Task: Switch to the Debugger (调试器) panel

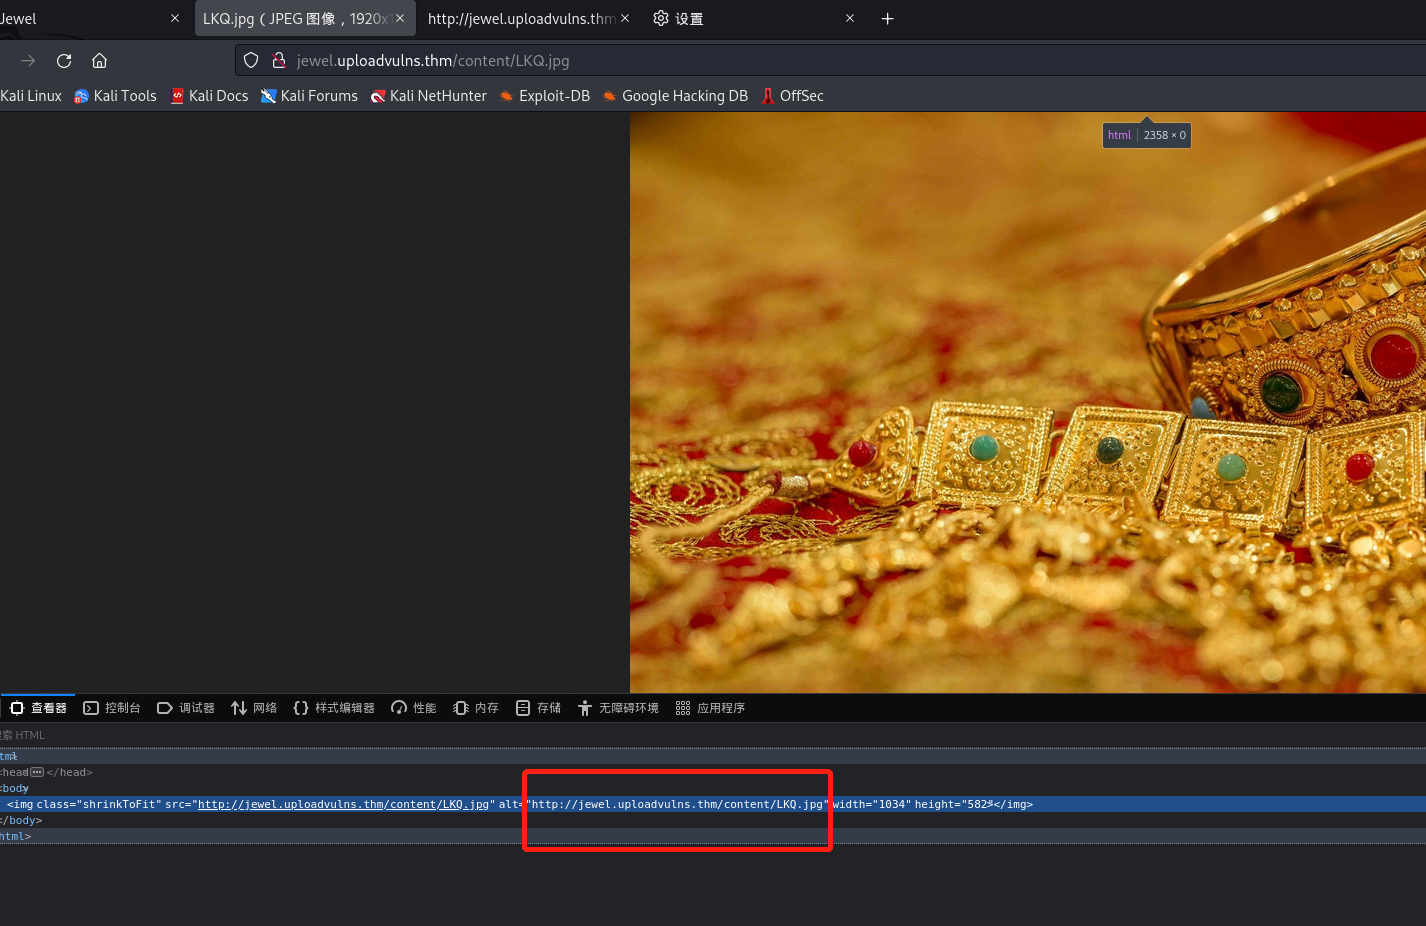Action: (x=186, y=708)
